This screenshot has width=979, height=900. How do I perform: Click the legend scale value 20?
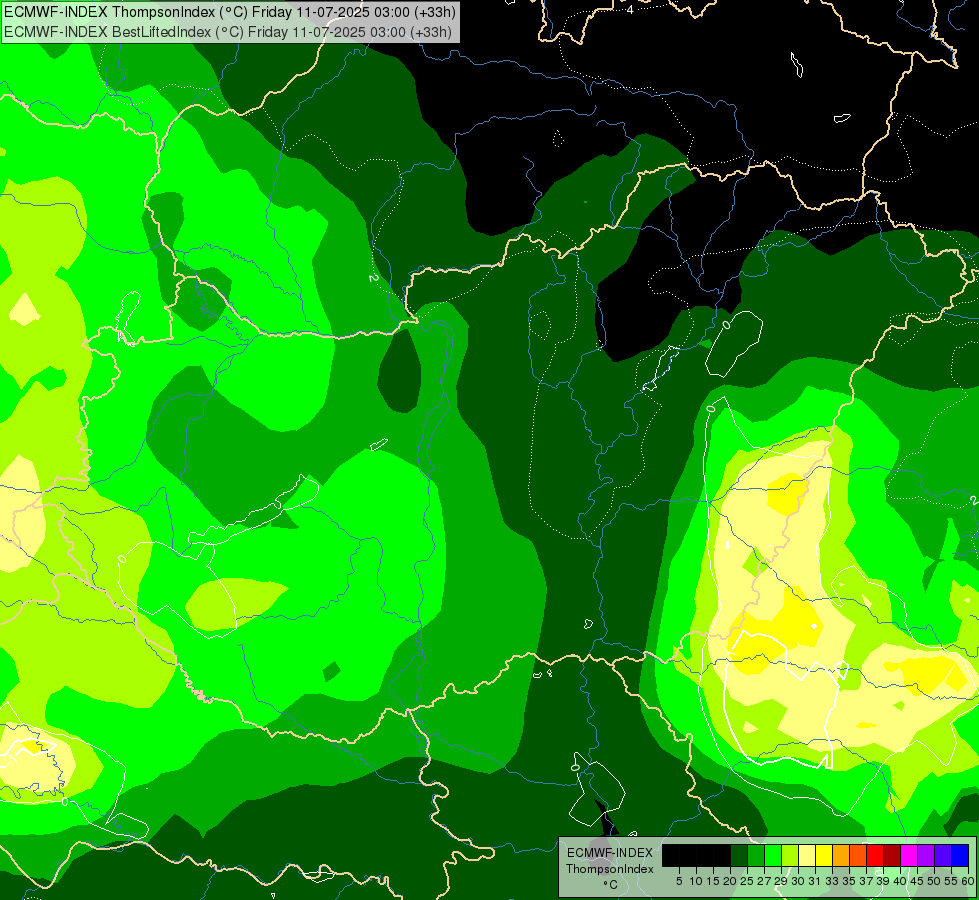pyautogui.click(x=730, y=881)
